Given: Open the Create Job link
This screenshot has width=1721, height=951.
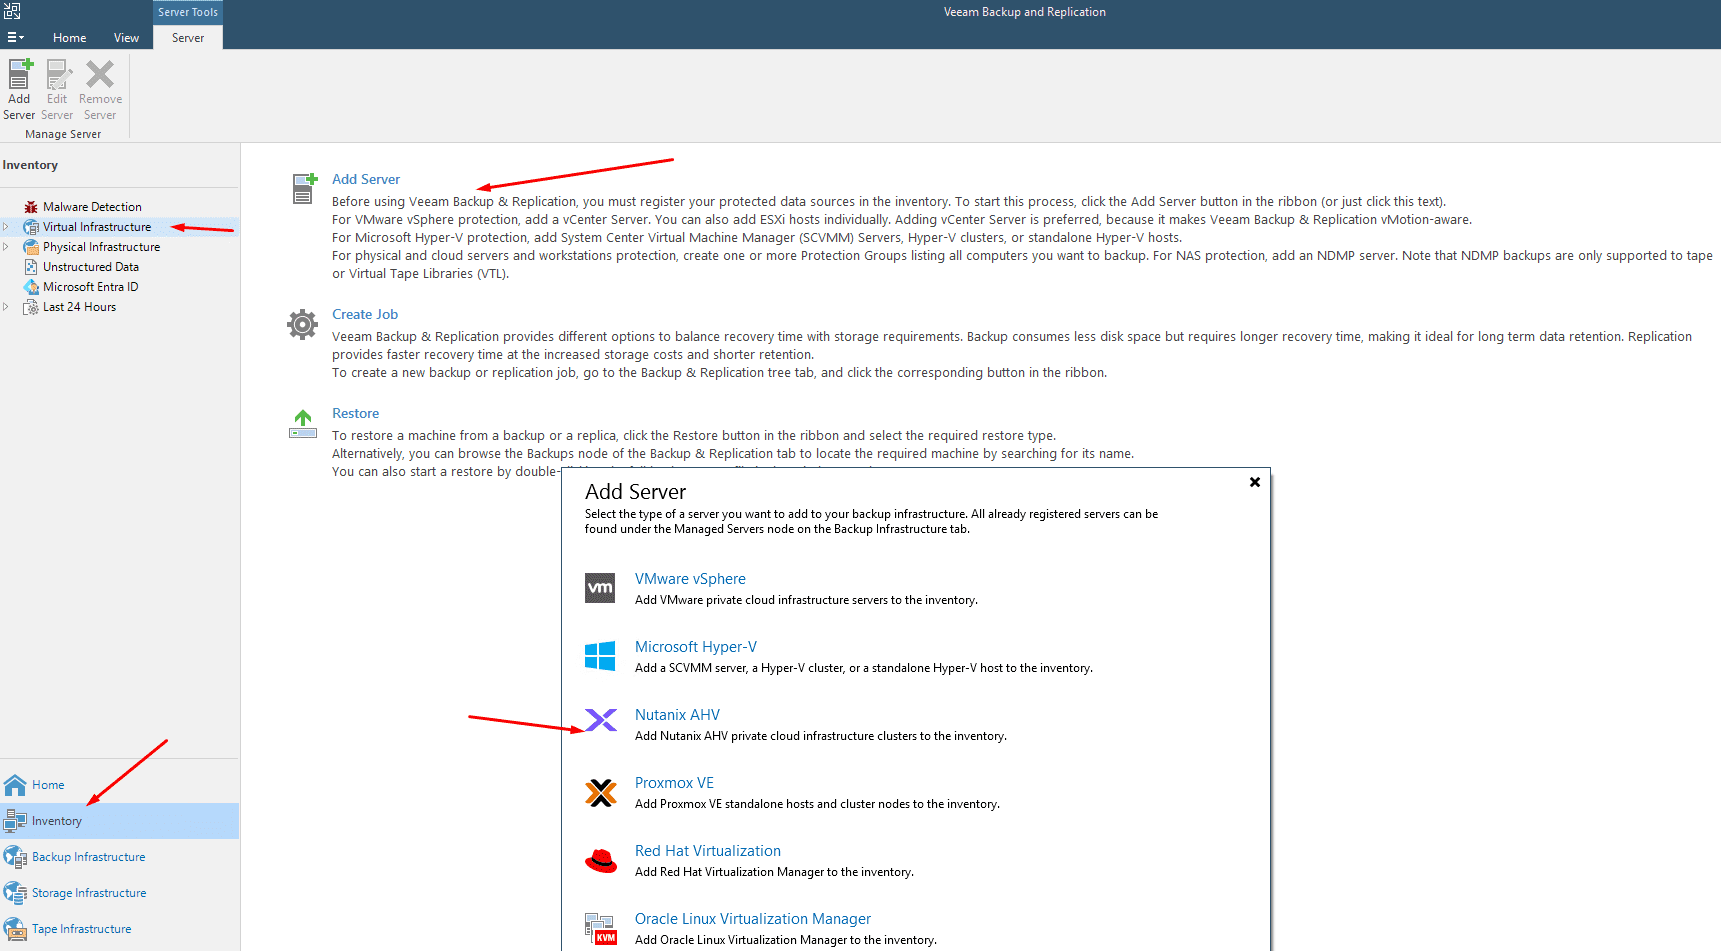Looking at the screenshot, I should point(365,314).
